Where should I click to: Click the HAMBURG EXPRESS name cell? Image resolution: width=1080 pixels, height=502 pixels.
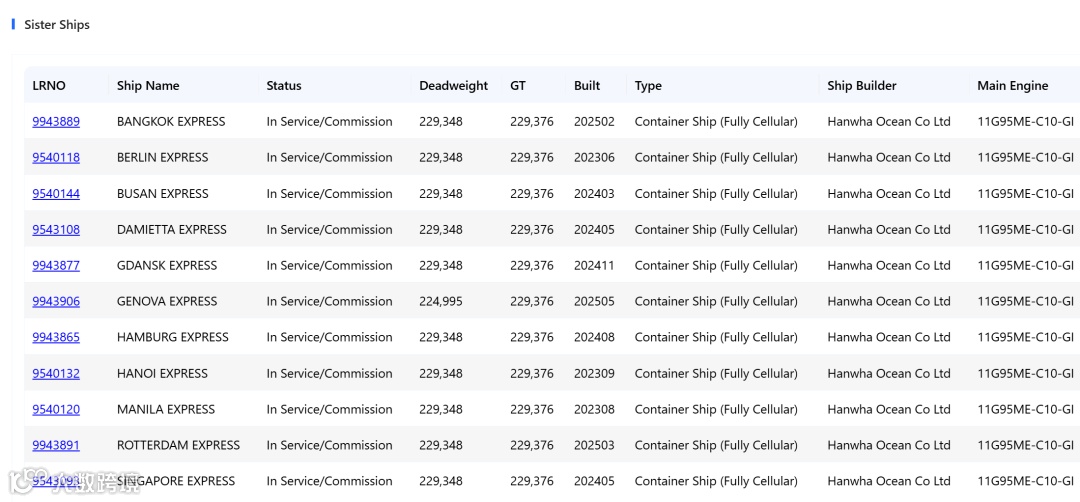pos(173,337)
